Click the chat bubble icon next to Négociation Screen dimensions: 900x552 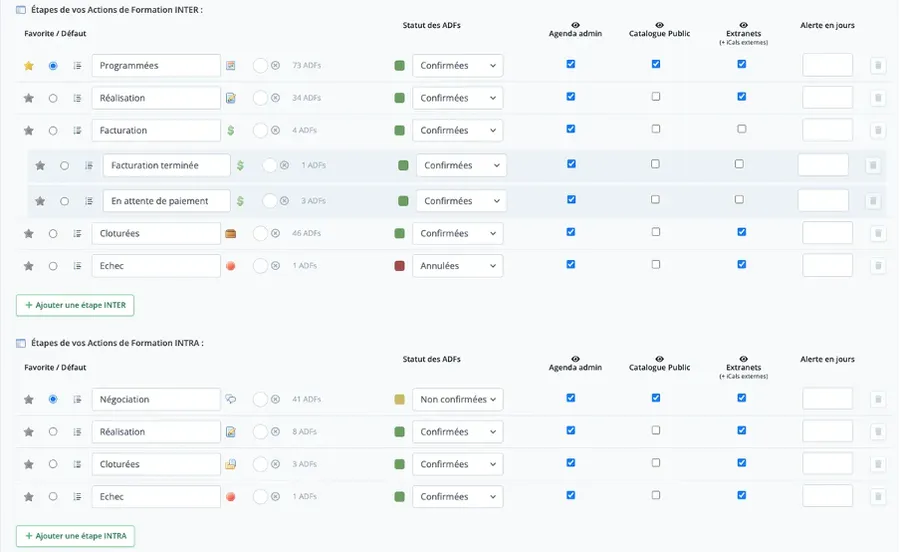231,400
